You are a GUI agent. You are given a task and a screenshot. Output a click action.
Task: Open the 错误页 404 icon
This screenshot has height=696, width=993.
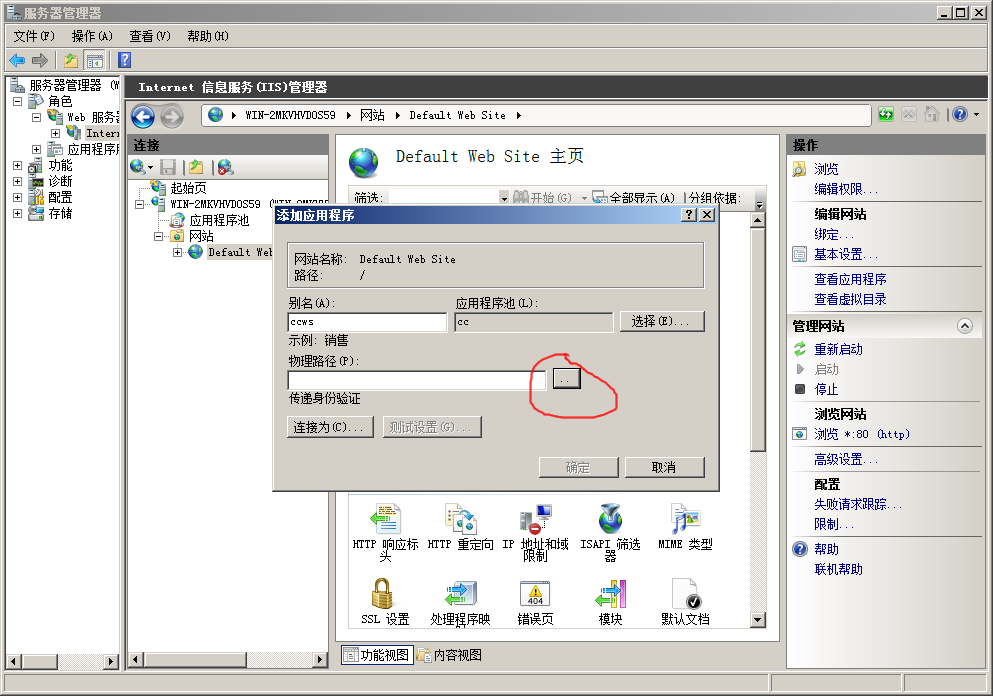535,596
